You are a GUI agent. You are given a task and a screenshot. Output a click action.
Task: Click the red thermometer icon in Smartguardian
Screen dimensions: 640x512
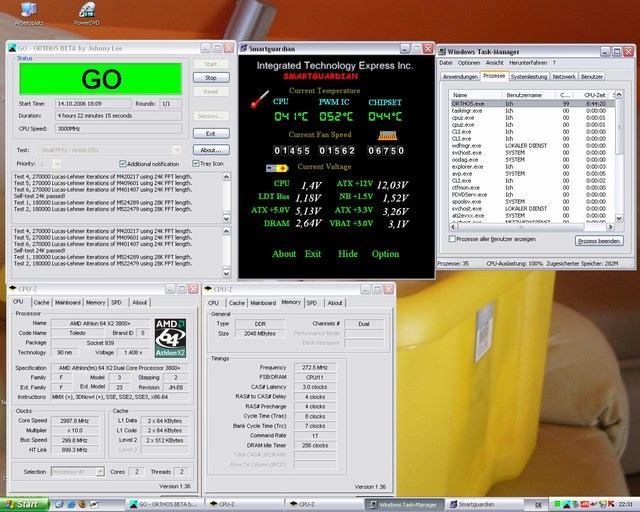click(x=260, y=99)
